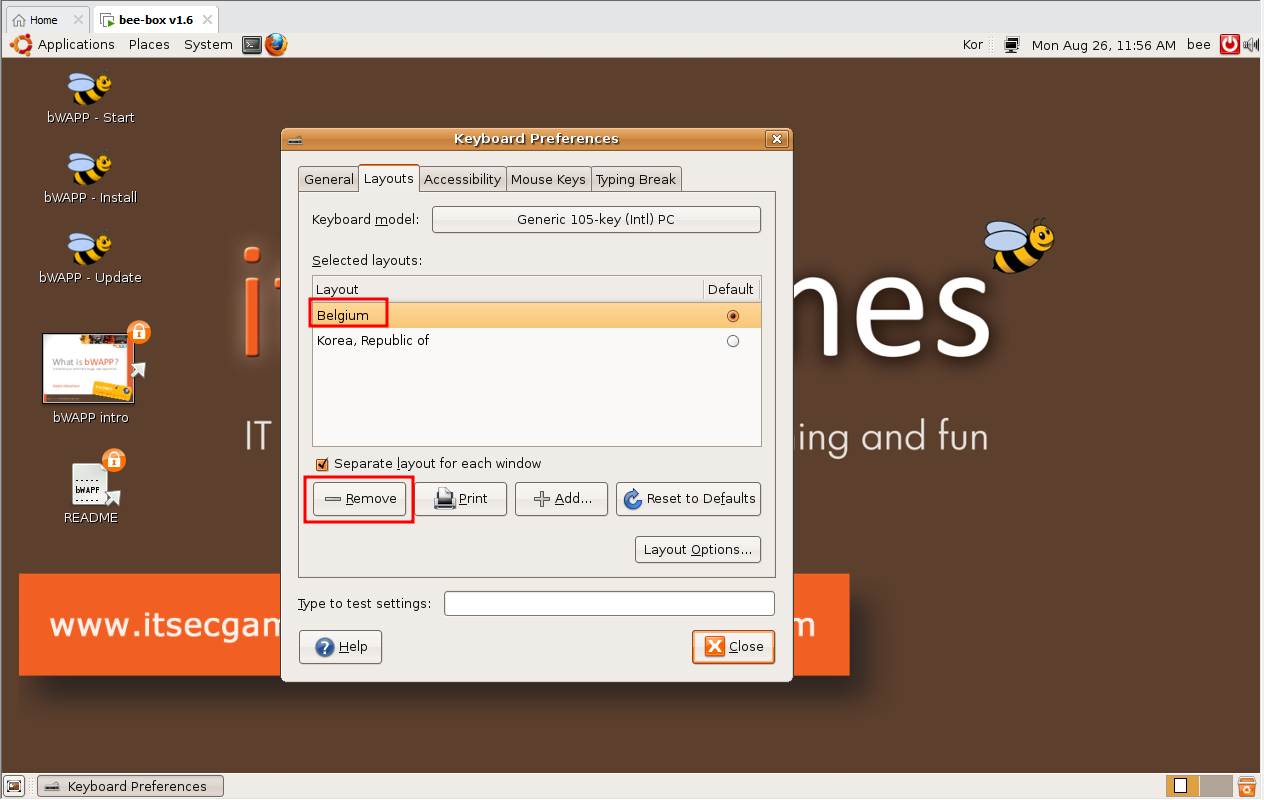Click the Add... layout button

(x=561, y=499)
